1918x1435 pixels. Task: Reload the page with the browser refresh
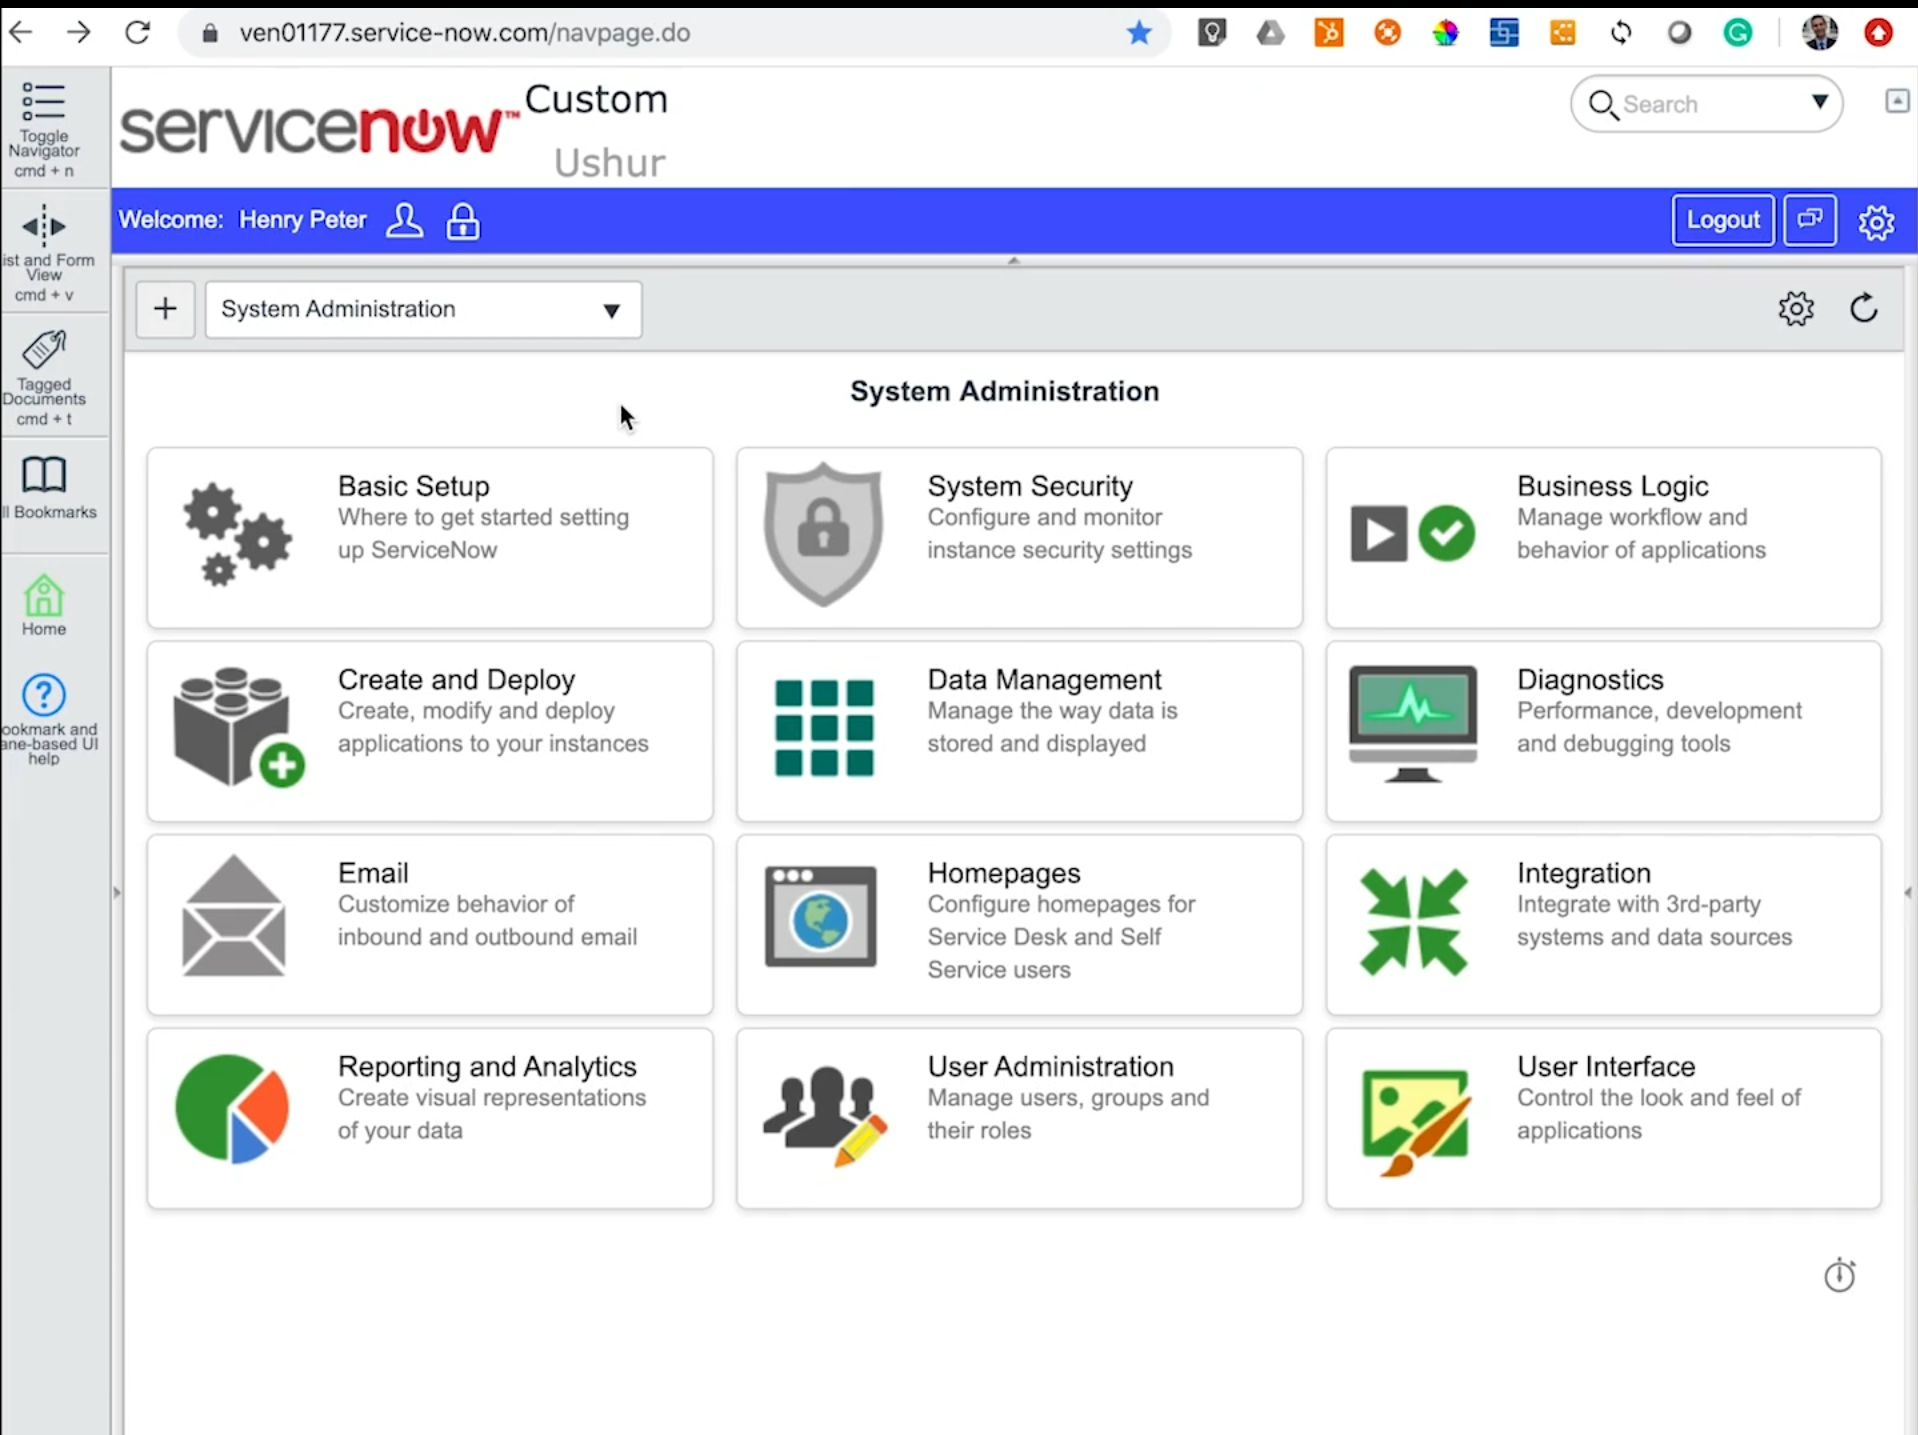(138, 32)
